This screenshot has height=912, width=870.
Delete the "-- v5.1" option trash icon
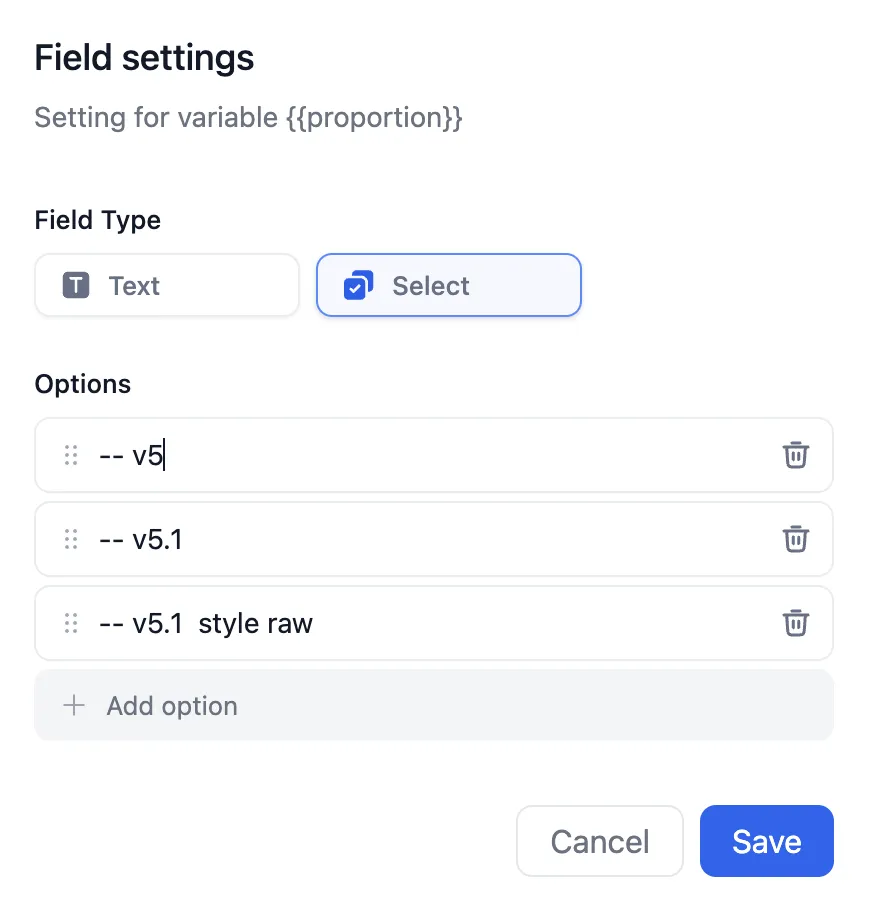pyautogui.click(x=795, y=539)
